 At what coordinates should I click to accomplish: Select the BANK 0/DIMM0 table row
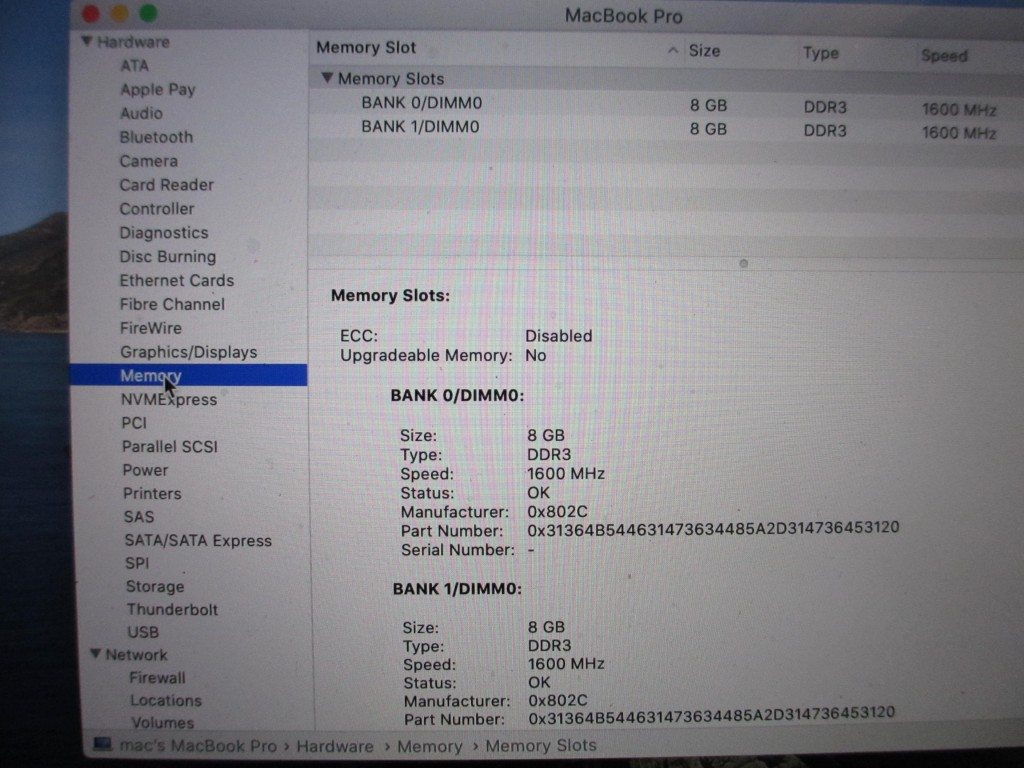666,104
